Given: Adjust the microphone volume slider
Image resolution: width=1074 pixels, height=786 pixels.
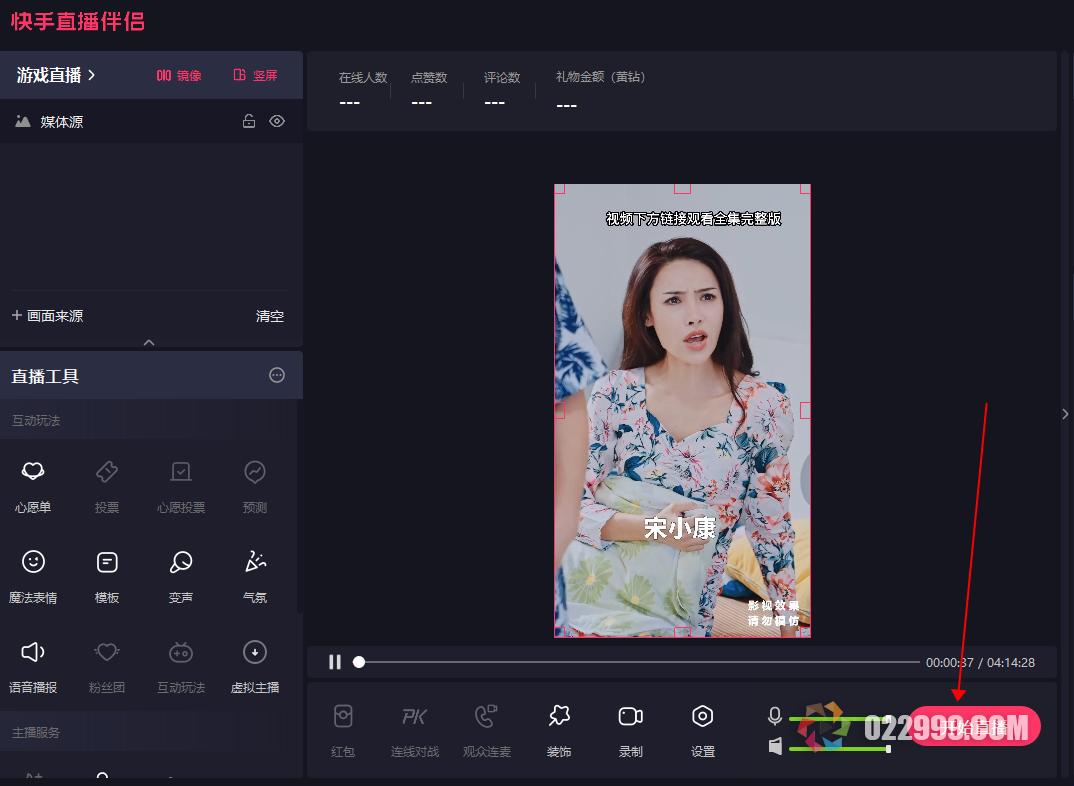Looking at the screenshot, I should click(x=840, y=719).
